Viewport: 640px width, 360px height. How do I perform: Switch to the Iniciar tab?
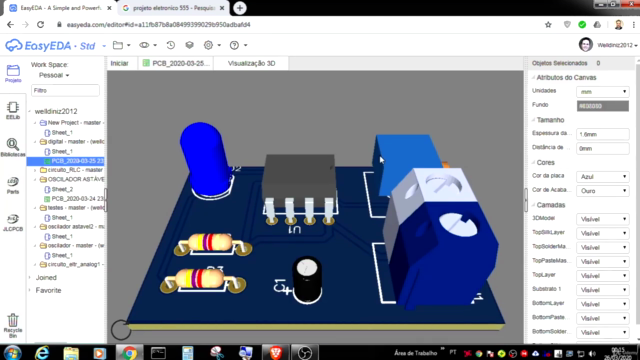pos(120,63)
